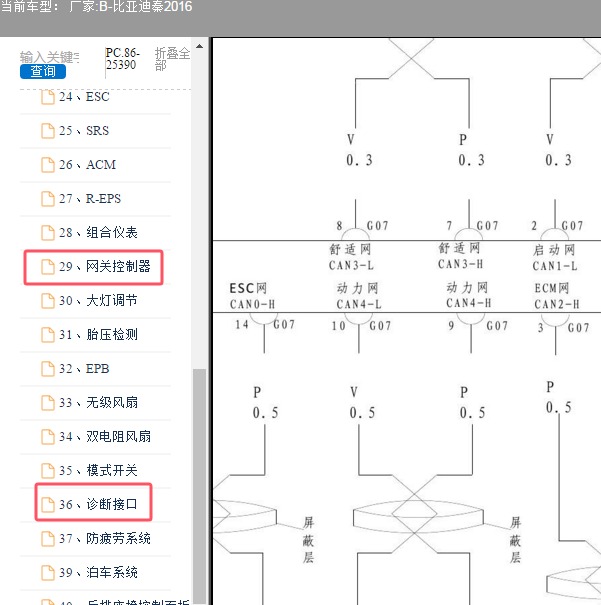
Task: Click the 启动网 CAN1-L label in diagram
Action: (555, 258)
